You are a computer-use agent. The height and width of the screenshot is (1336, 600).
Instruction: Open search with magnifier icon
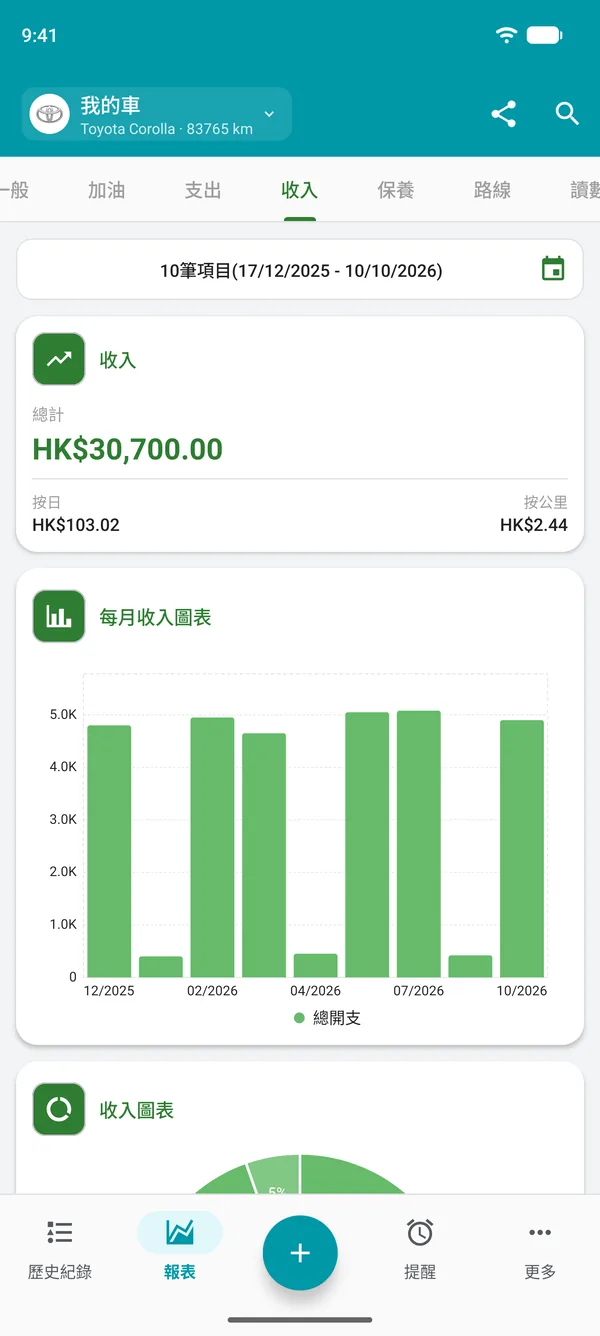point(567,114)
